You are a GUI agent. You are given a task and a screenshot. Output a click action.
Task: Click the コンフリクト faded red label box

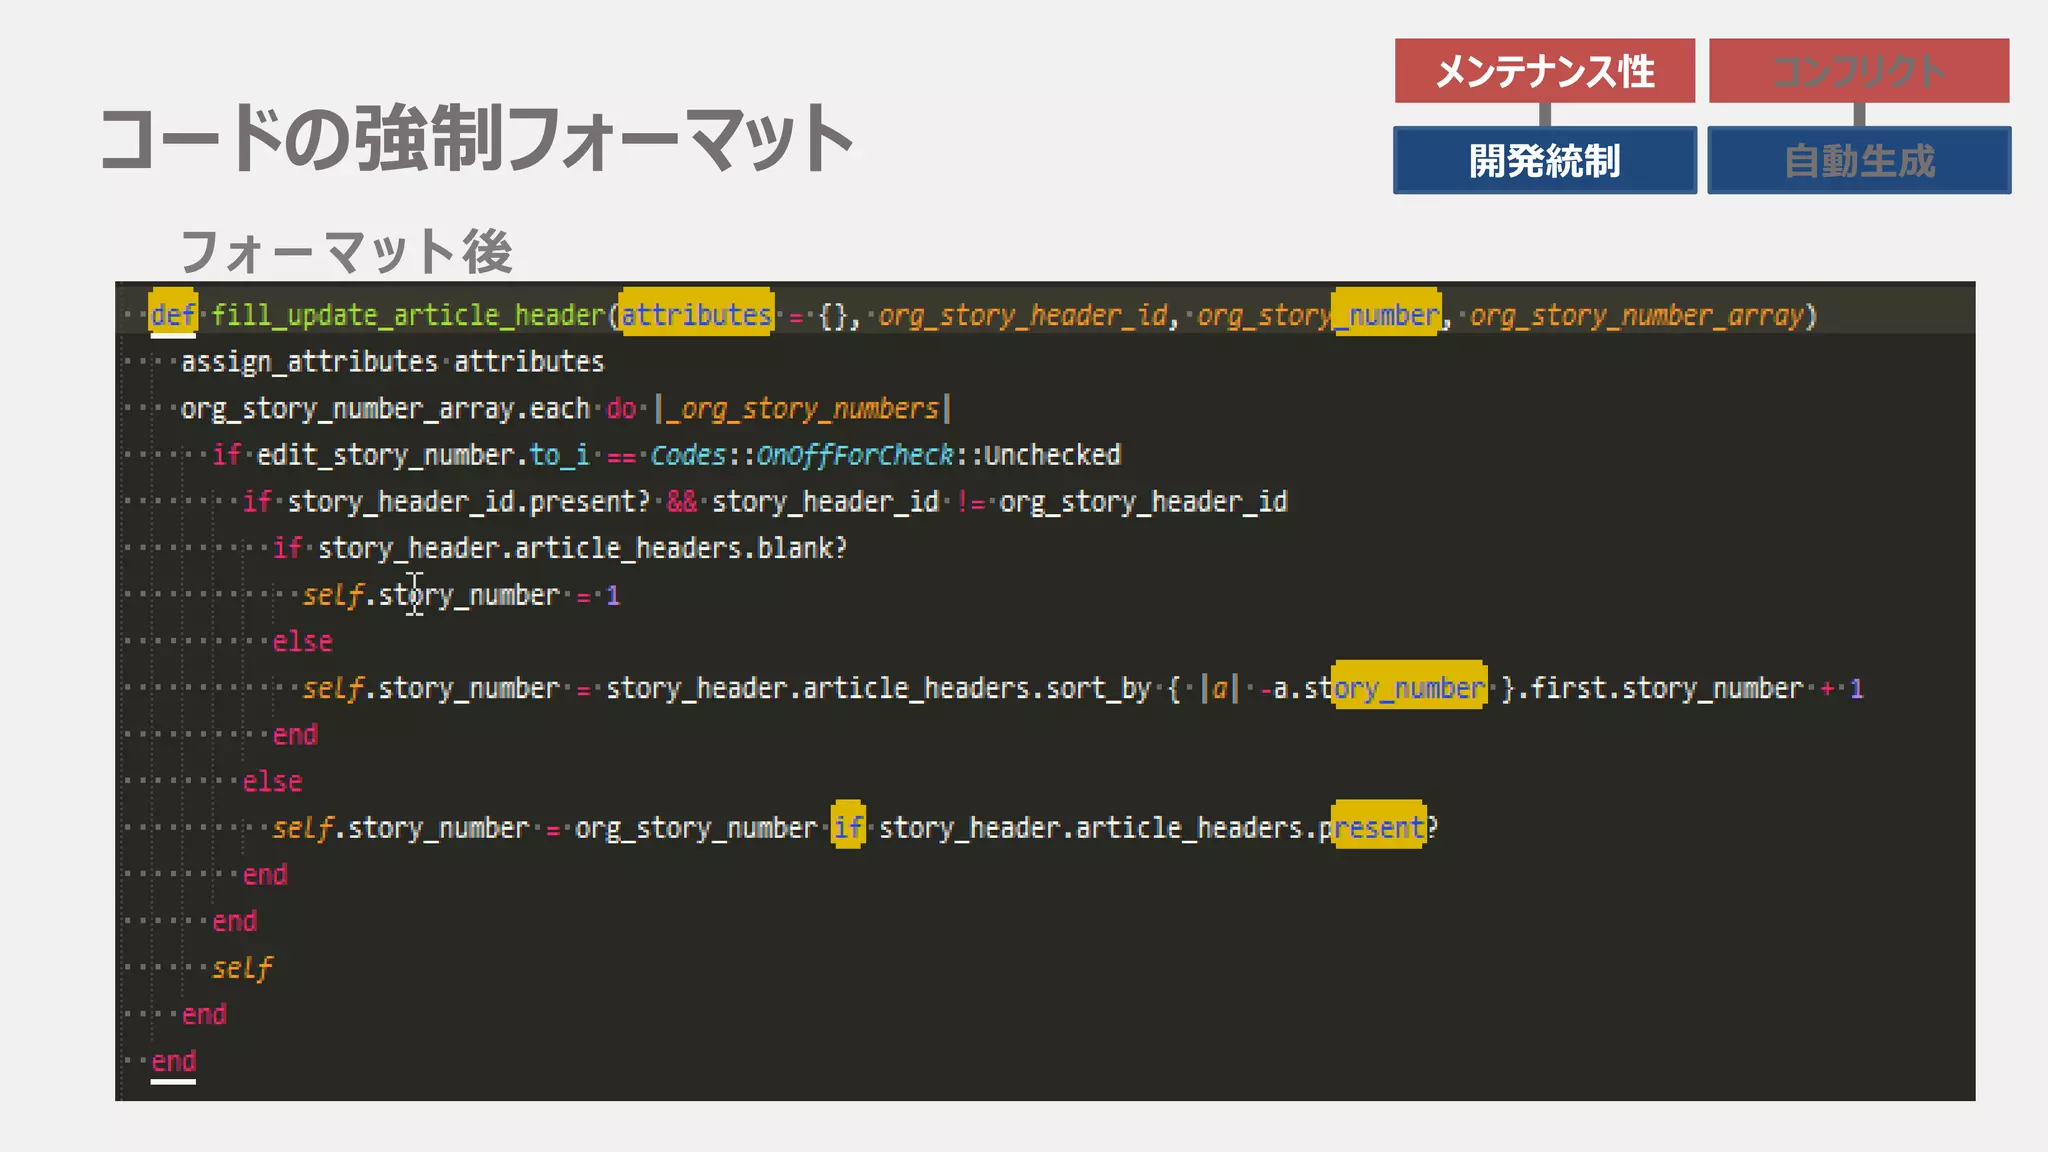point(1859,70)
